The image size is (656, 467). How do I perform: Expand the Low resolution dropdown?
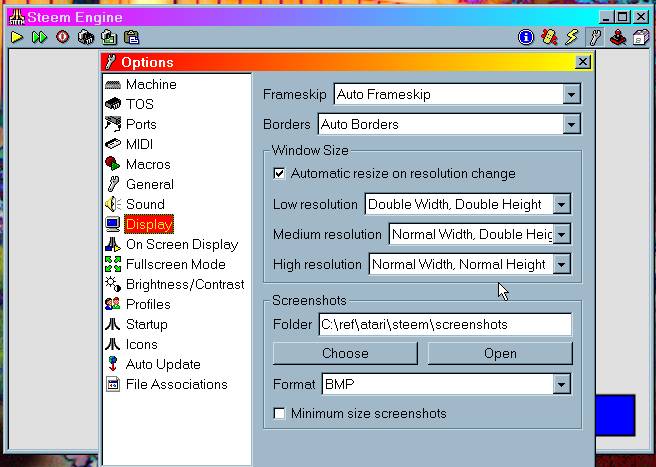tap(561, 205)
